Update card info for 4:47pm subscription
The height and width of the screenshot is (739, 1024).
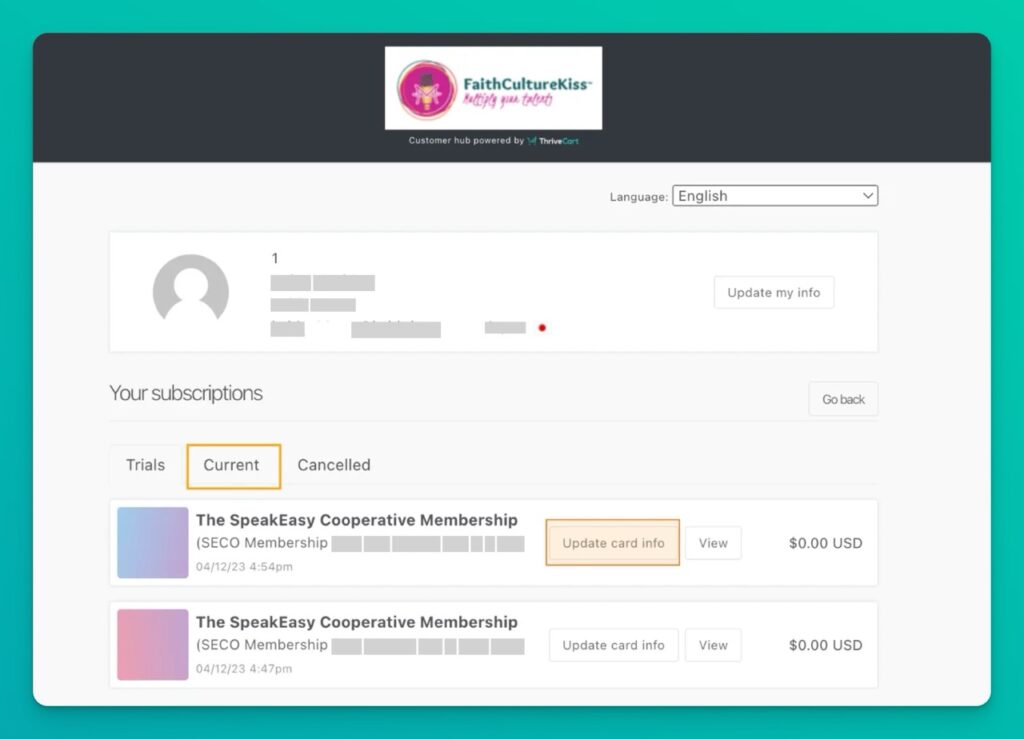[613, 645]
